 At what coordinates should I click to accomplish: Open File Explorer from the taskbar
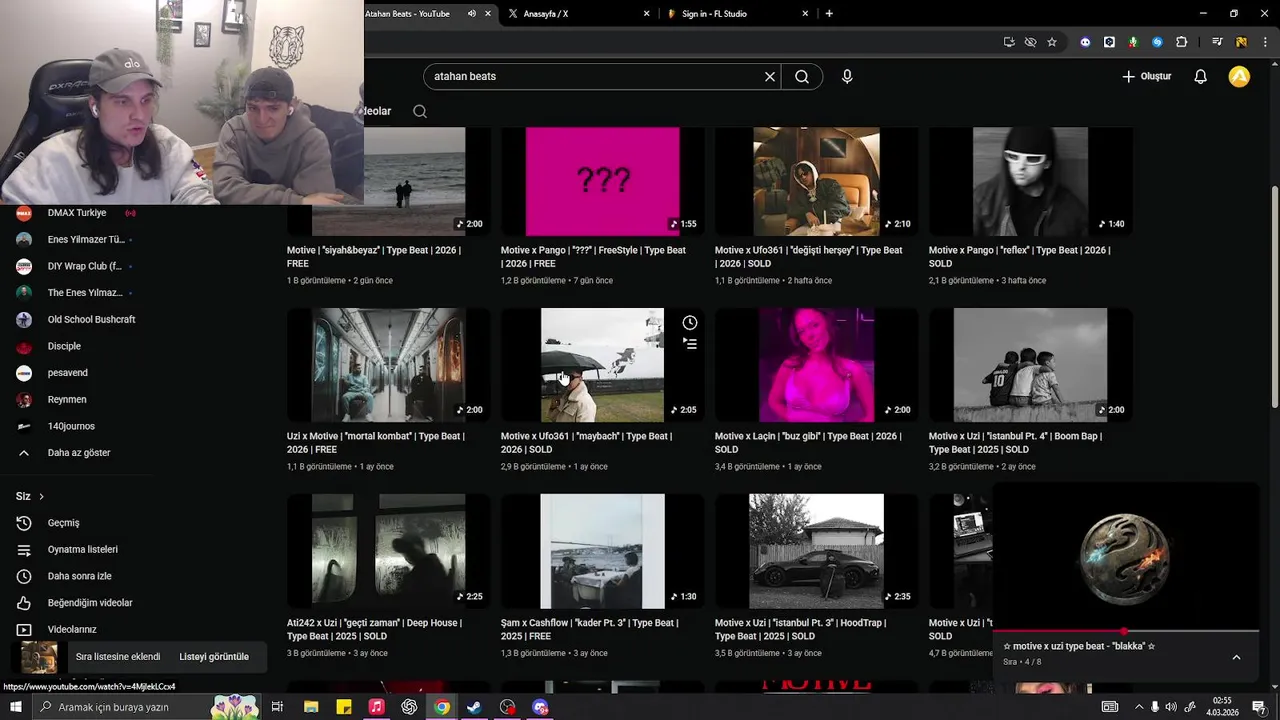pos(311,707)
